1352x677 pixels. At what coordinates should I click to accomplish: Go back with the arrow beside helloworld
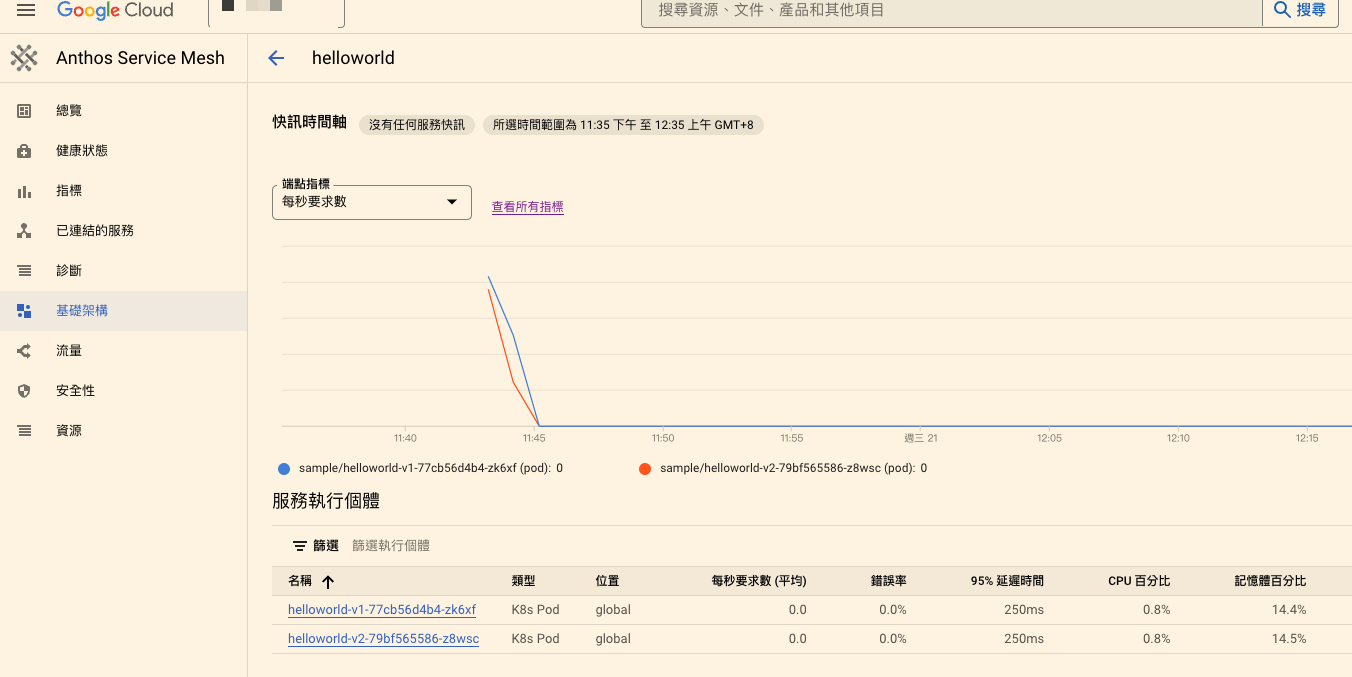pyautogui.click(x=276, y=58)
